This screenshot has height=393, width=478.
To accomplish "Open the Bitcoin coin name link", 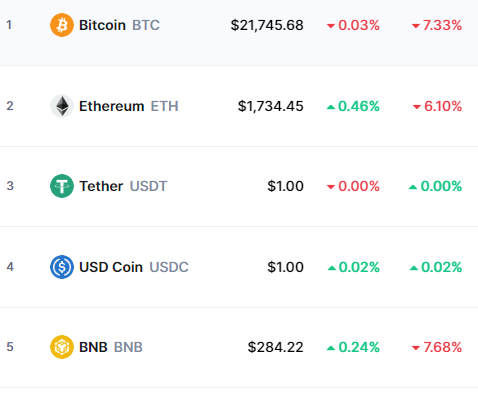I will click(x=102, y=25).
